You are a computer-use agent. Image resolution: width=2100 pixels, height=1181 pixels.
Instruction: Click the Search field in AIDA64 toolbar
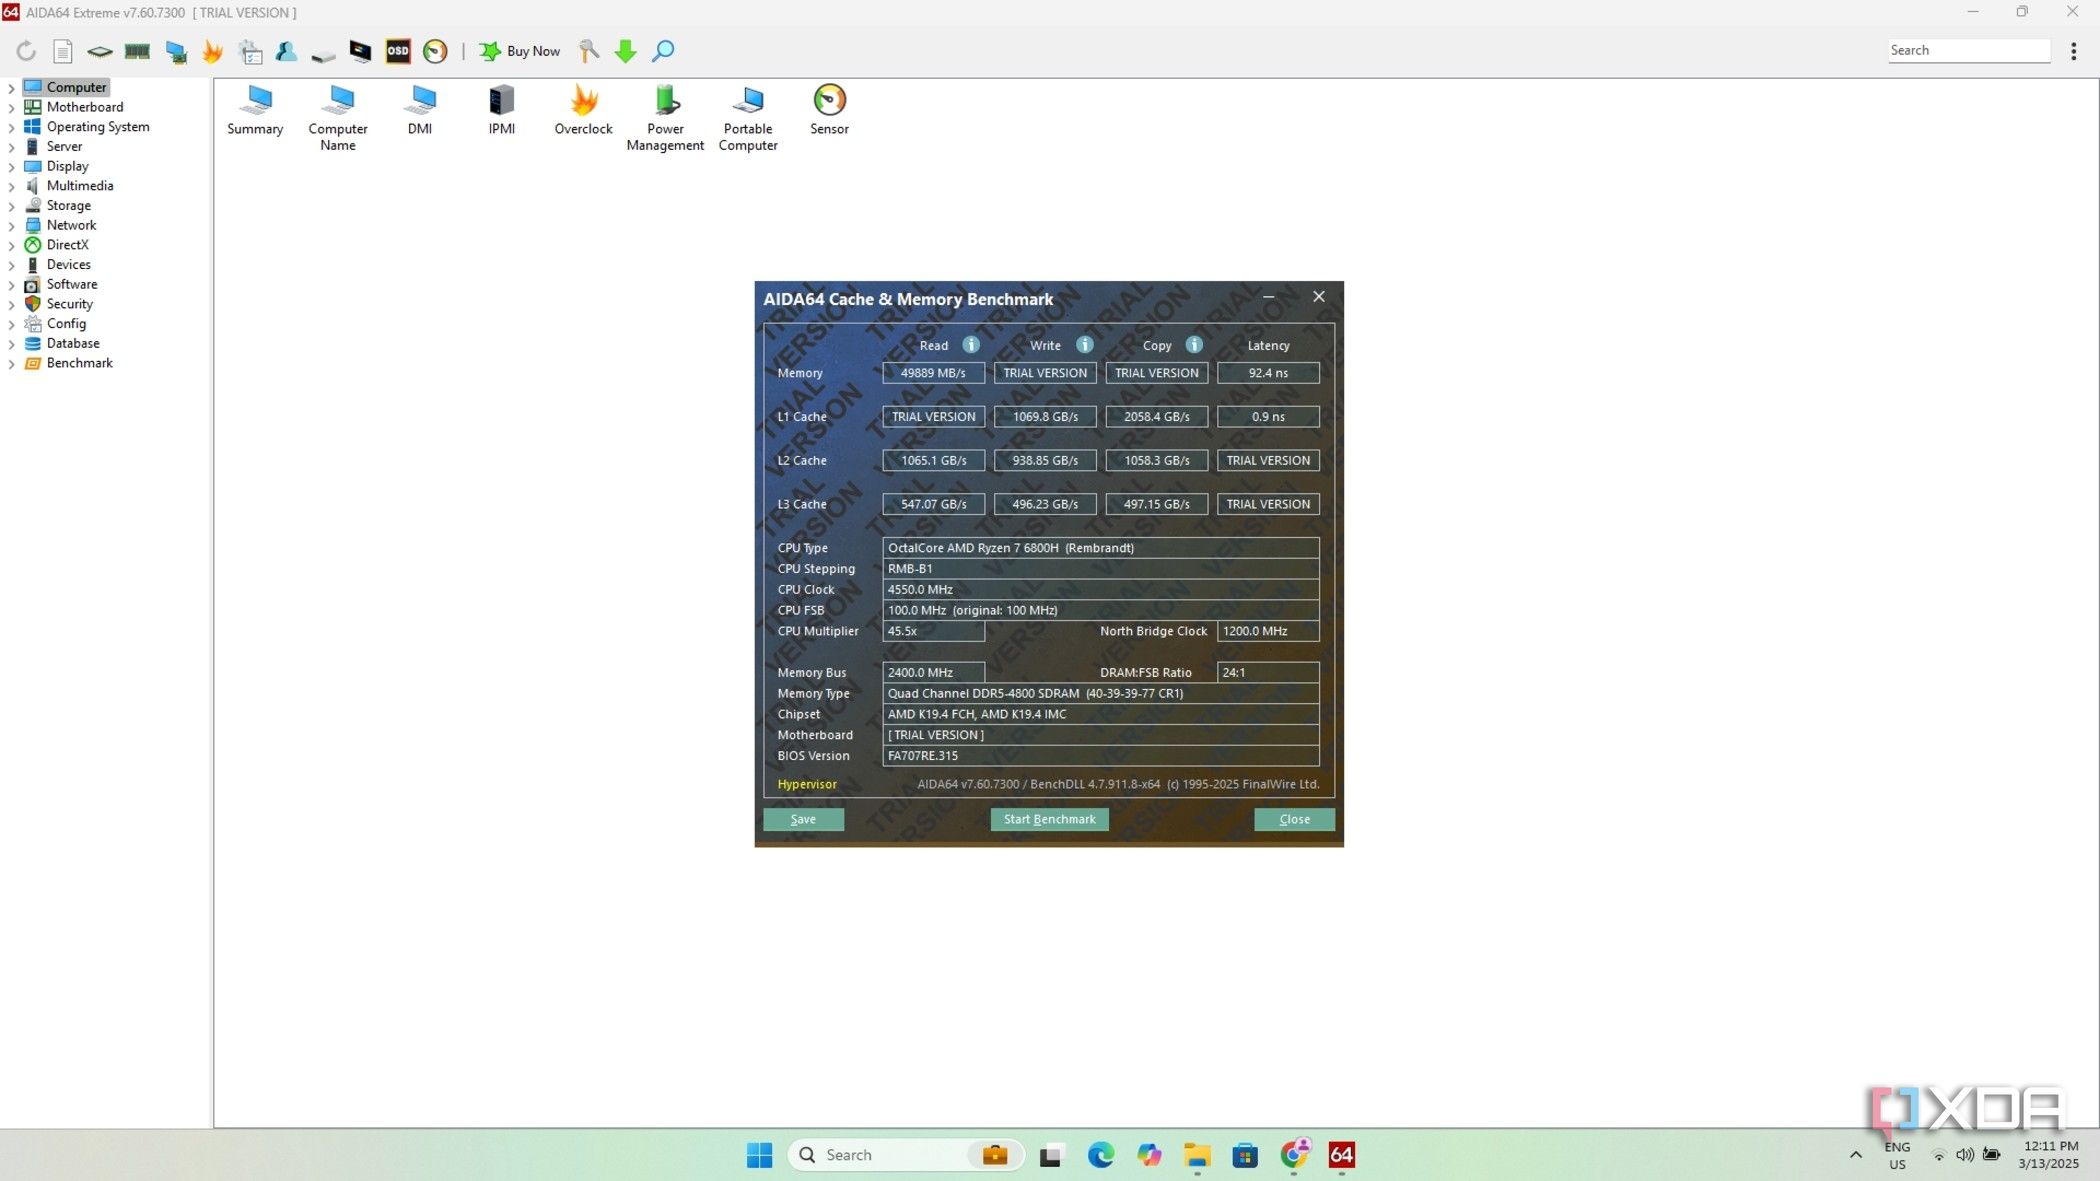pyautogui.click(x=1968, y=51)
